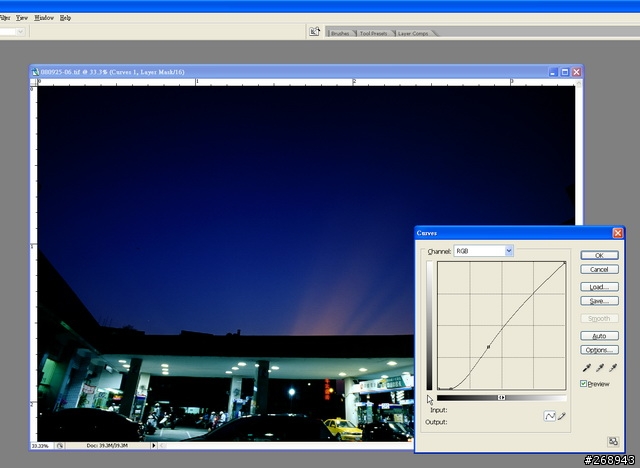
Task: Open the View menu
Action: coord(22,18)
